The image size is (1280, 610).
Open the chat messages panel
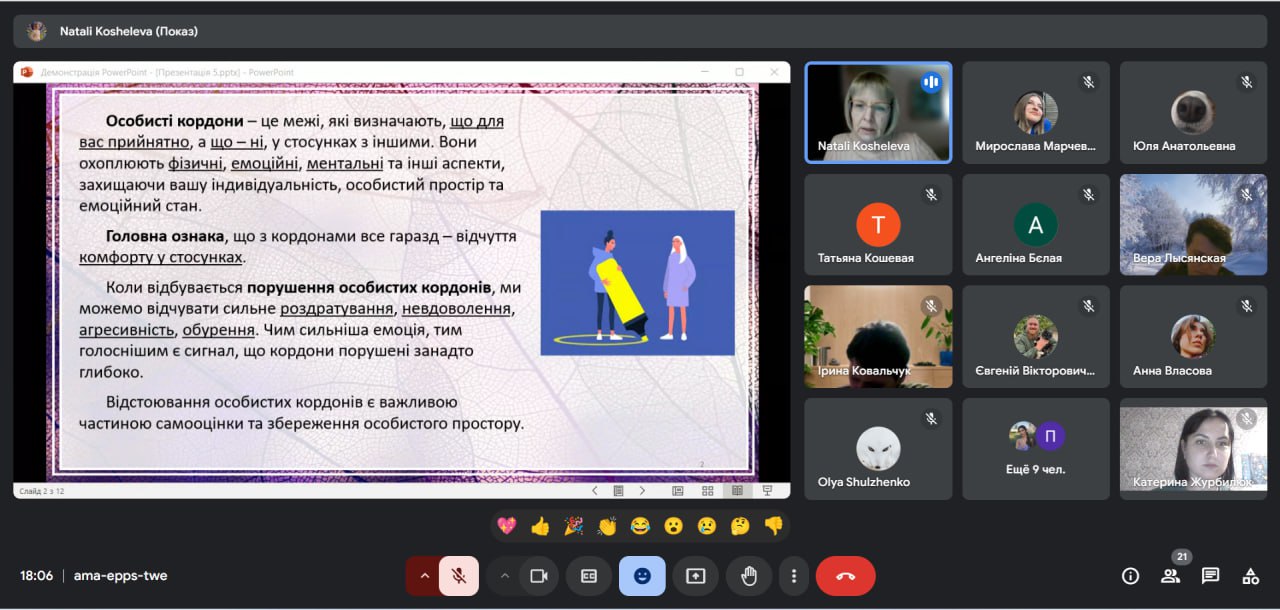pos(1210,576)
